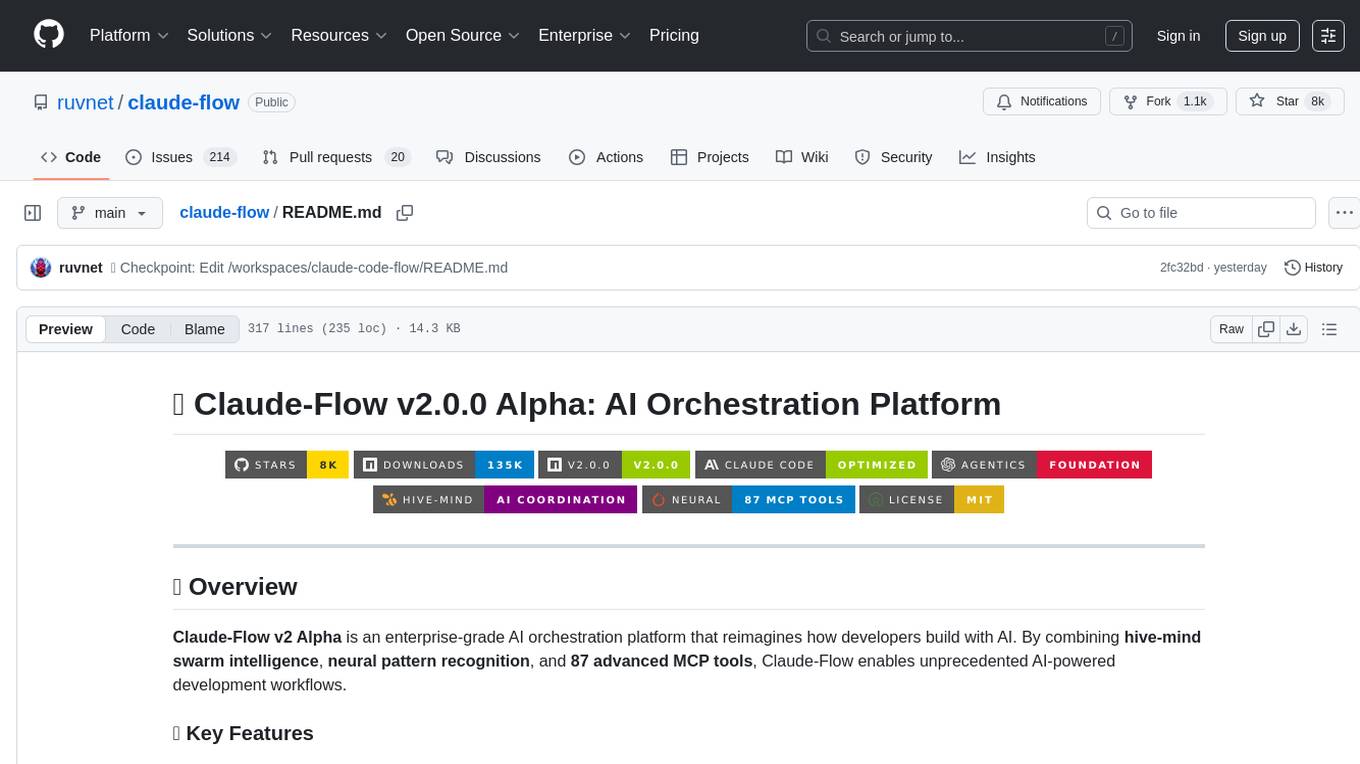The image size is (1360, 764).
Task: Expand the file tree side panel
Action: coord(33,213)
